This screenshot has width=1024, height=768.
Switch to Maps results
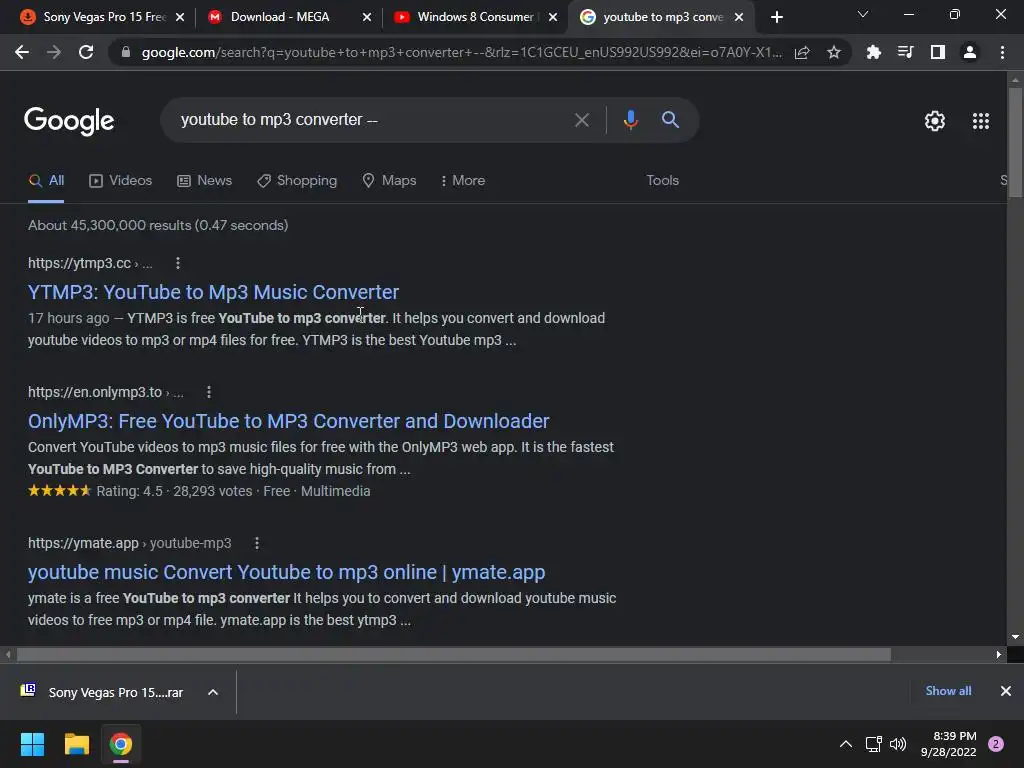coord(389,181)
